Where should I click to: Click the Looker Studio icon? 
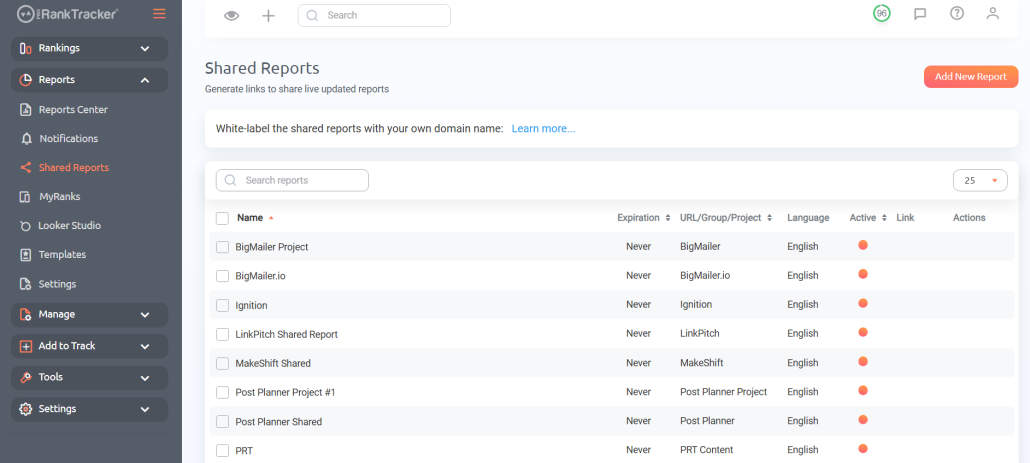pos(25,226)
